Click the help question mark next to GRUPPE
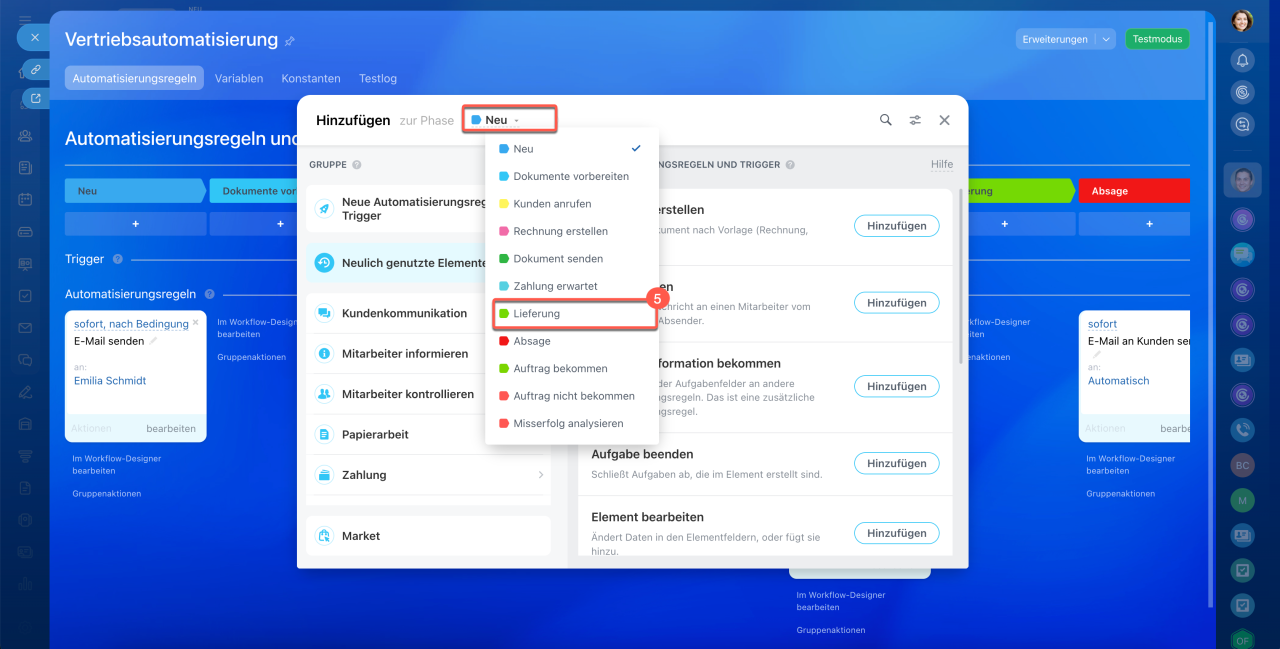The width and height of the screenshot is (1280, 649). (x=357, y=165)
